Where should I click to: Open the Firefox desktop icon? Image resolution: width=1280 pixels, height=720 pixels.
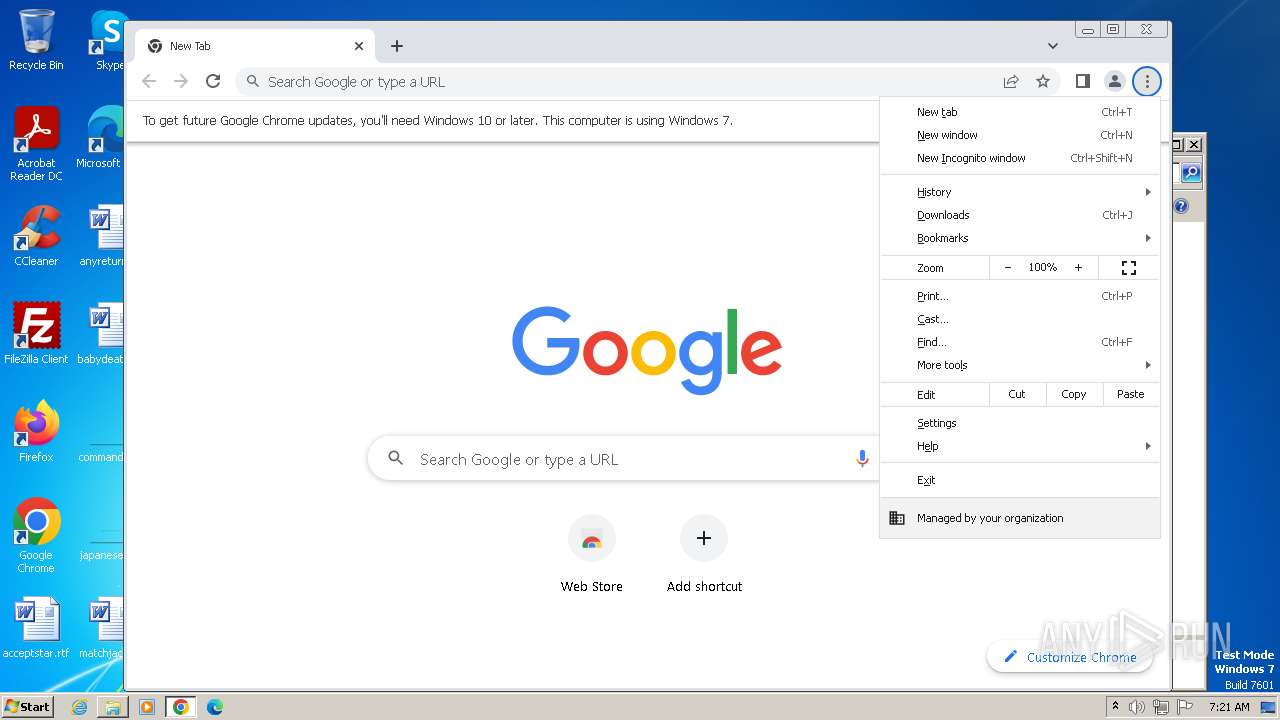36,432
